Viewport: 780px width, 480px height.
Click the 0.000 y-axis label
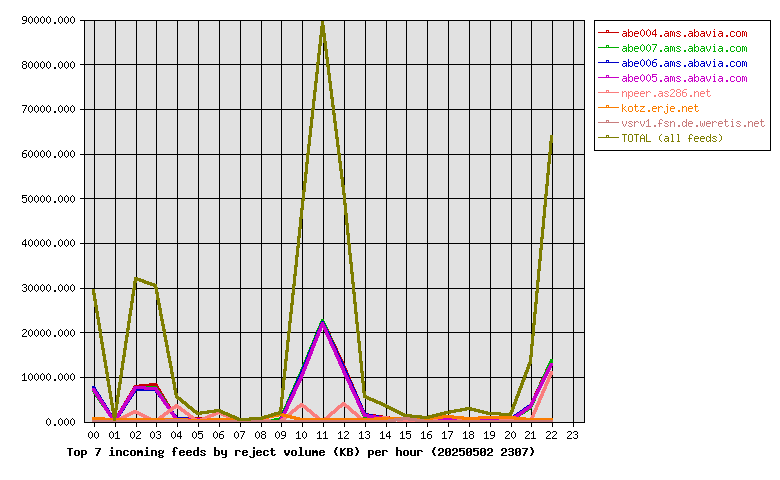[x=60, y=422]
